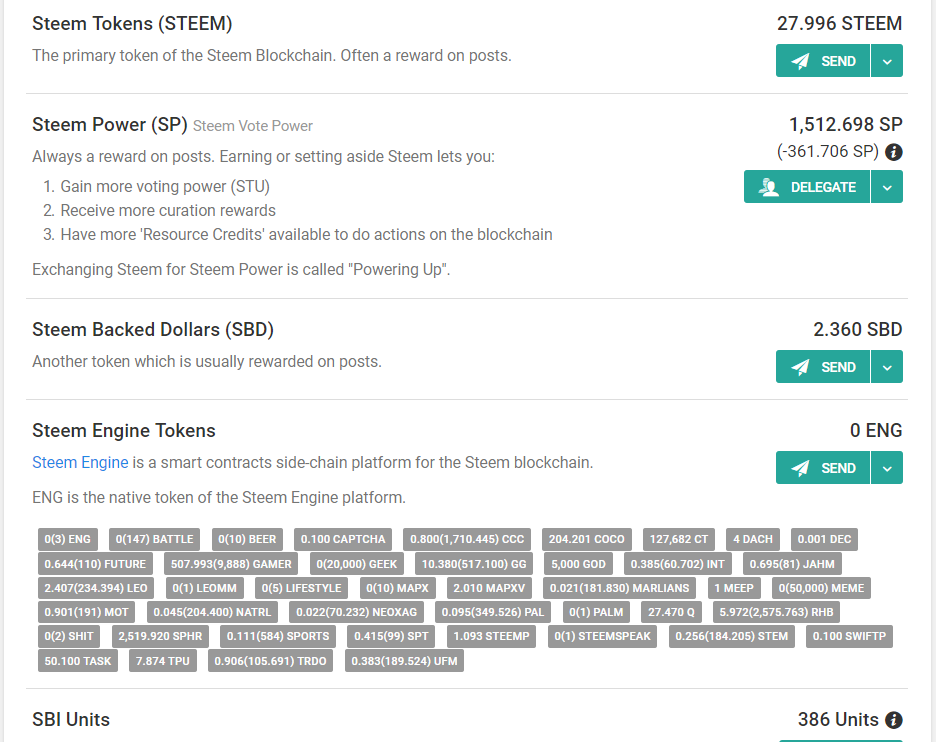Image resolution: width=936 pixels, height=742 pixels.
Task: Select the 0(147) BATTLE token tag
Action: pos(154,539)
